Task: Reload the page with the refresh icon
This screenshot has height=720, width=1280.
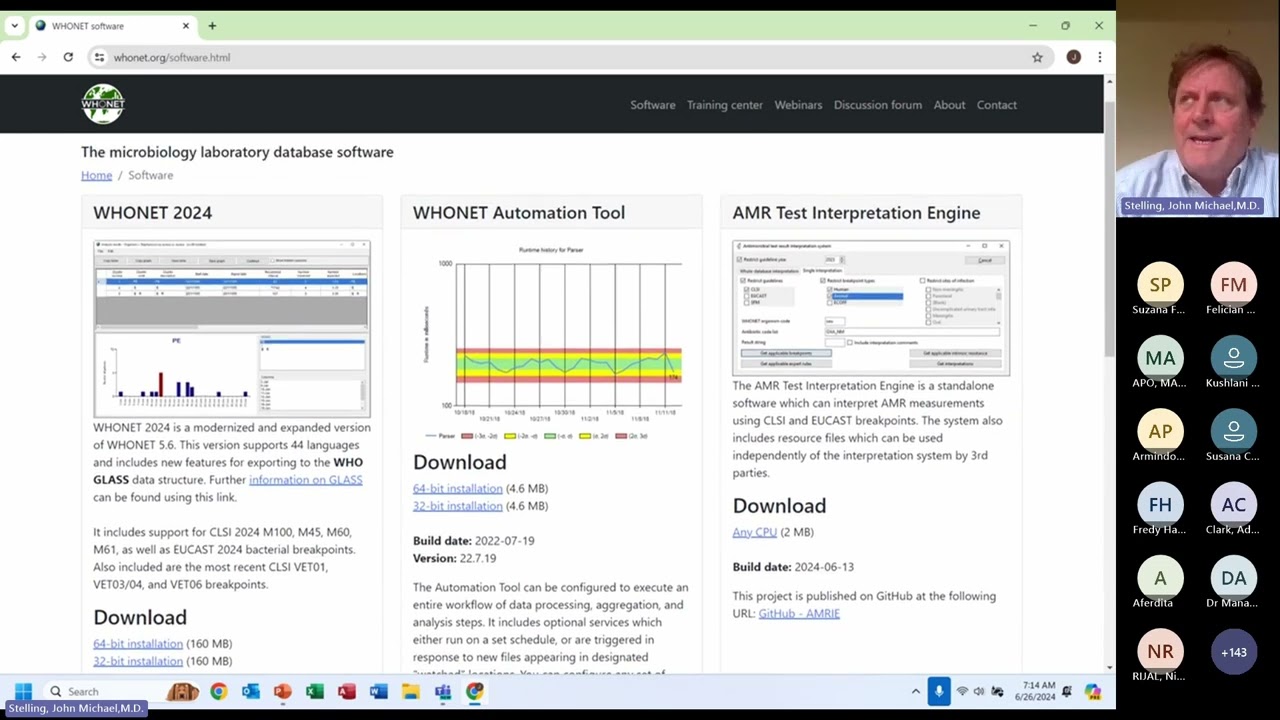Action: tap(68, 57)
